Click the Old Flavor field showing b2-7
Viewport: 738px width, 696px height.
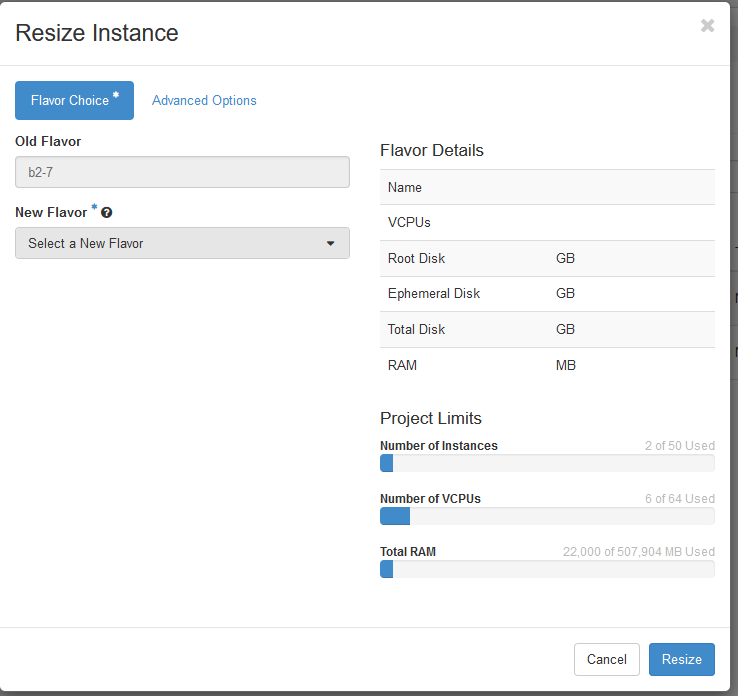tap(182, 172)
